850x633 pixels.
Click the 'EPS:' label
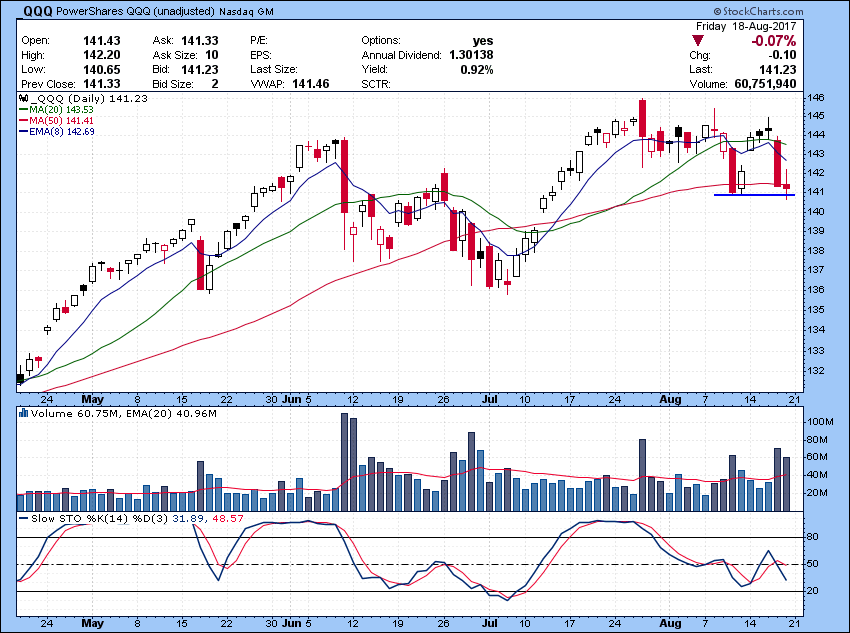(x=261, y=55)
